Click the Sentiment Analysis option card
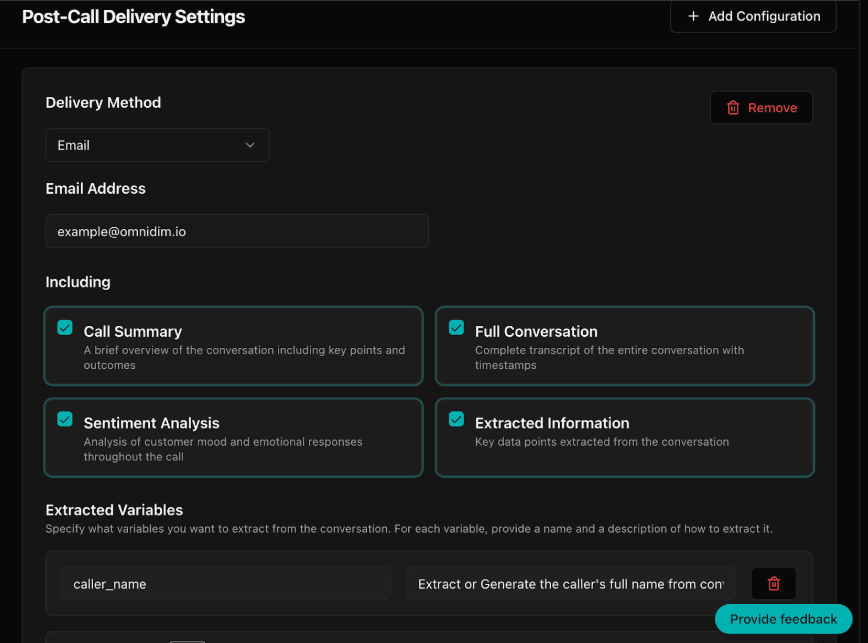 (x=233, y=437)
